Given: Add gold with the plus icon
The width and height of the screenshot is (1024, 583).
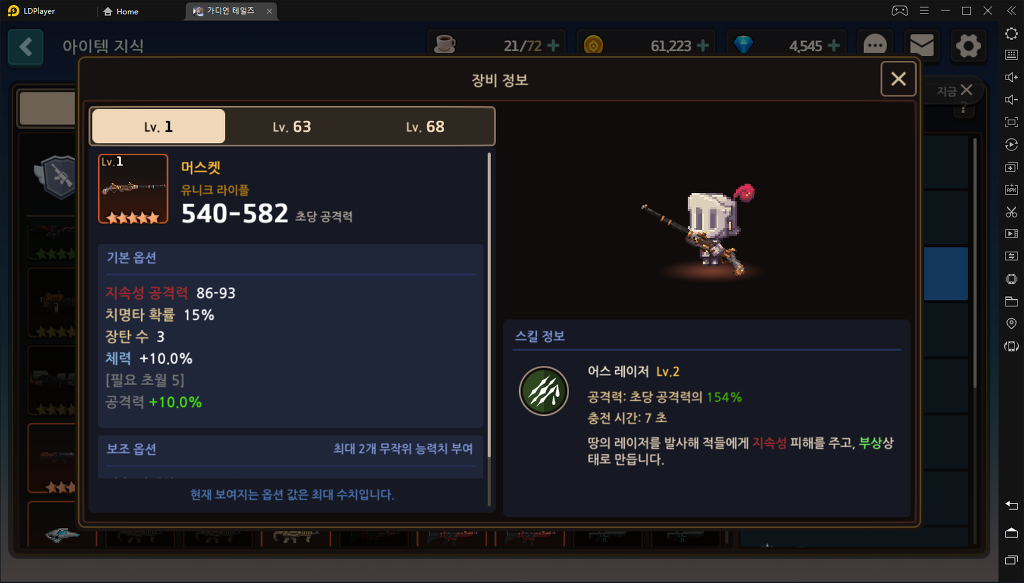Looking at the screenshot, I should tap(703, 46).
